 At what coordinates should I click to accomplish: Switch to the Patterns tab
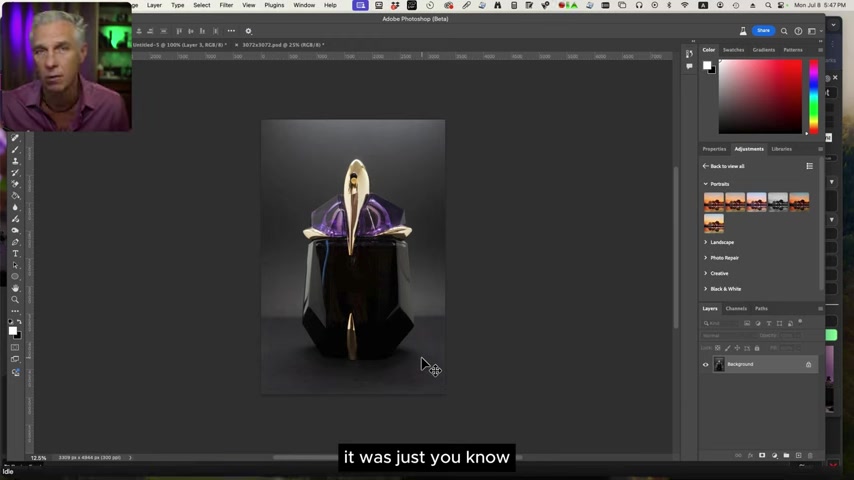pyautogui.click(x=792, y=50)
